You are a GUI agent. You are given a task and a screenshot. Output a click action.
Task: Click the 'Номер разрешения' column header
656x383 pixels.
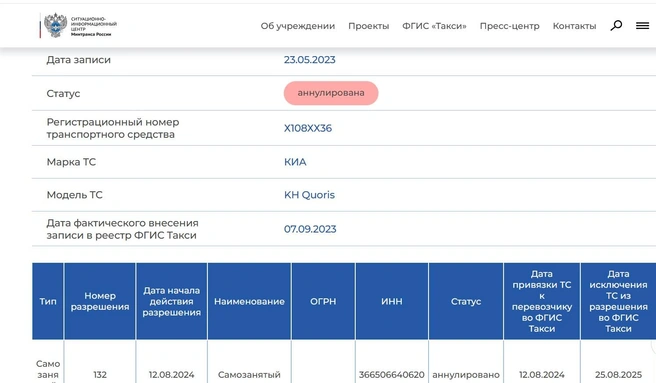[100, 301]
